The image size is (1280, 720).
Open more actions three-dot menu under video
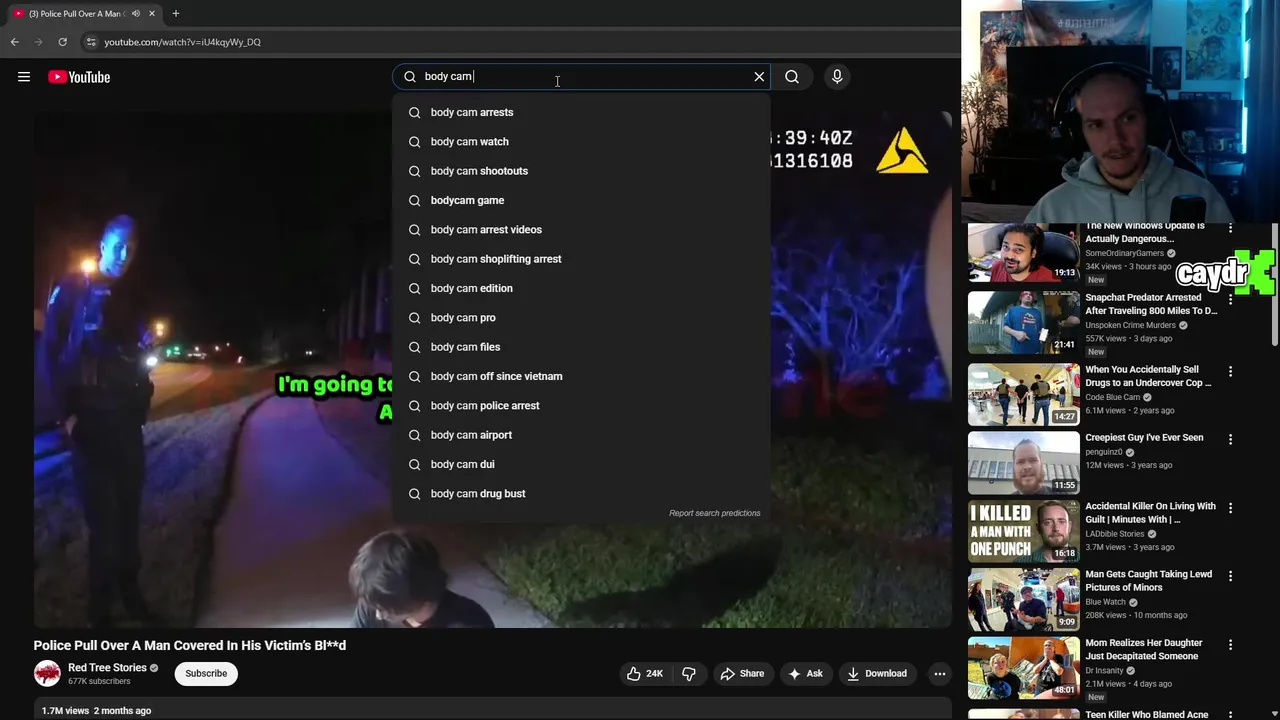pyautogui.click(x=939, y=674)
